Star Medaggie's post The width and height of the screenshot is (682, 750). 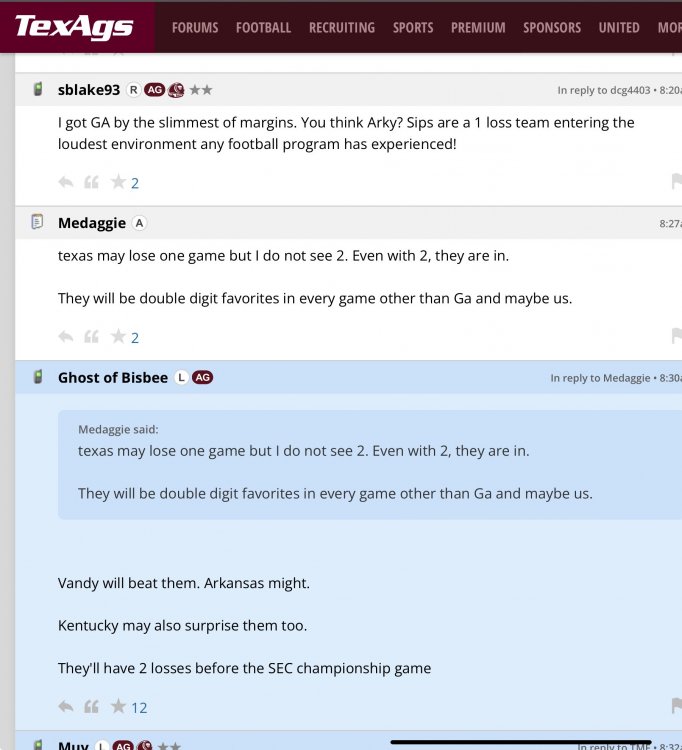click(118, 337)
